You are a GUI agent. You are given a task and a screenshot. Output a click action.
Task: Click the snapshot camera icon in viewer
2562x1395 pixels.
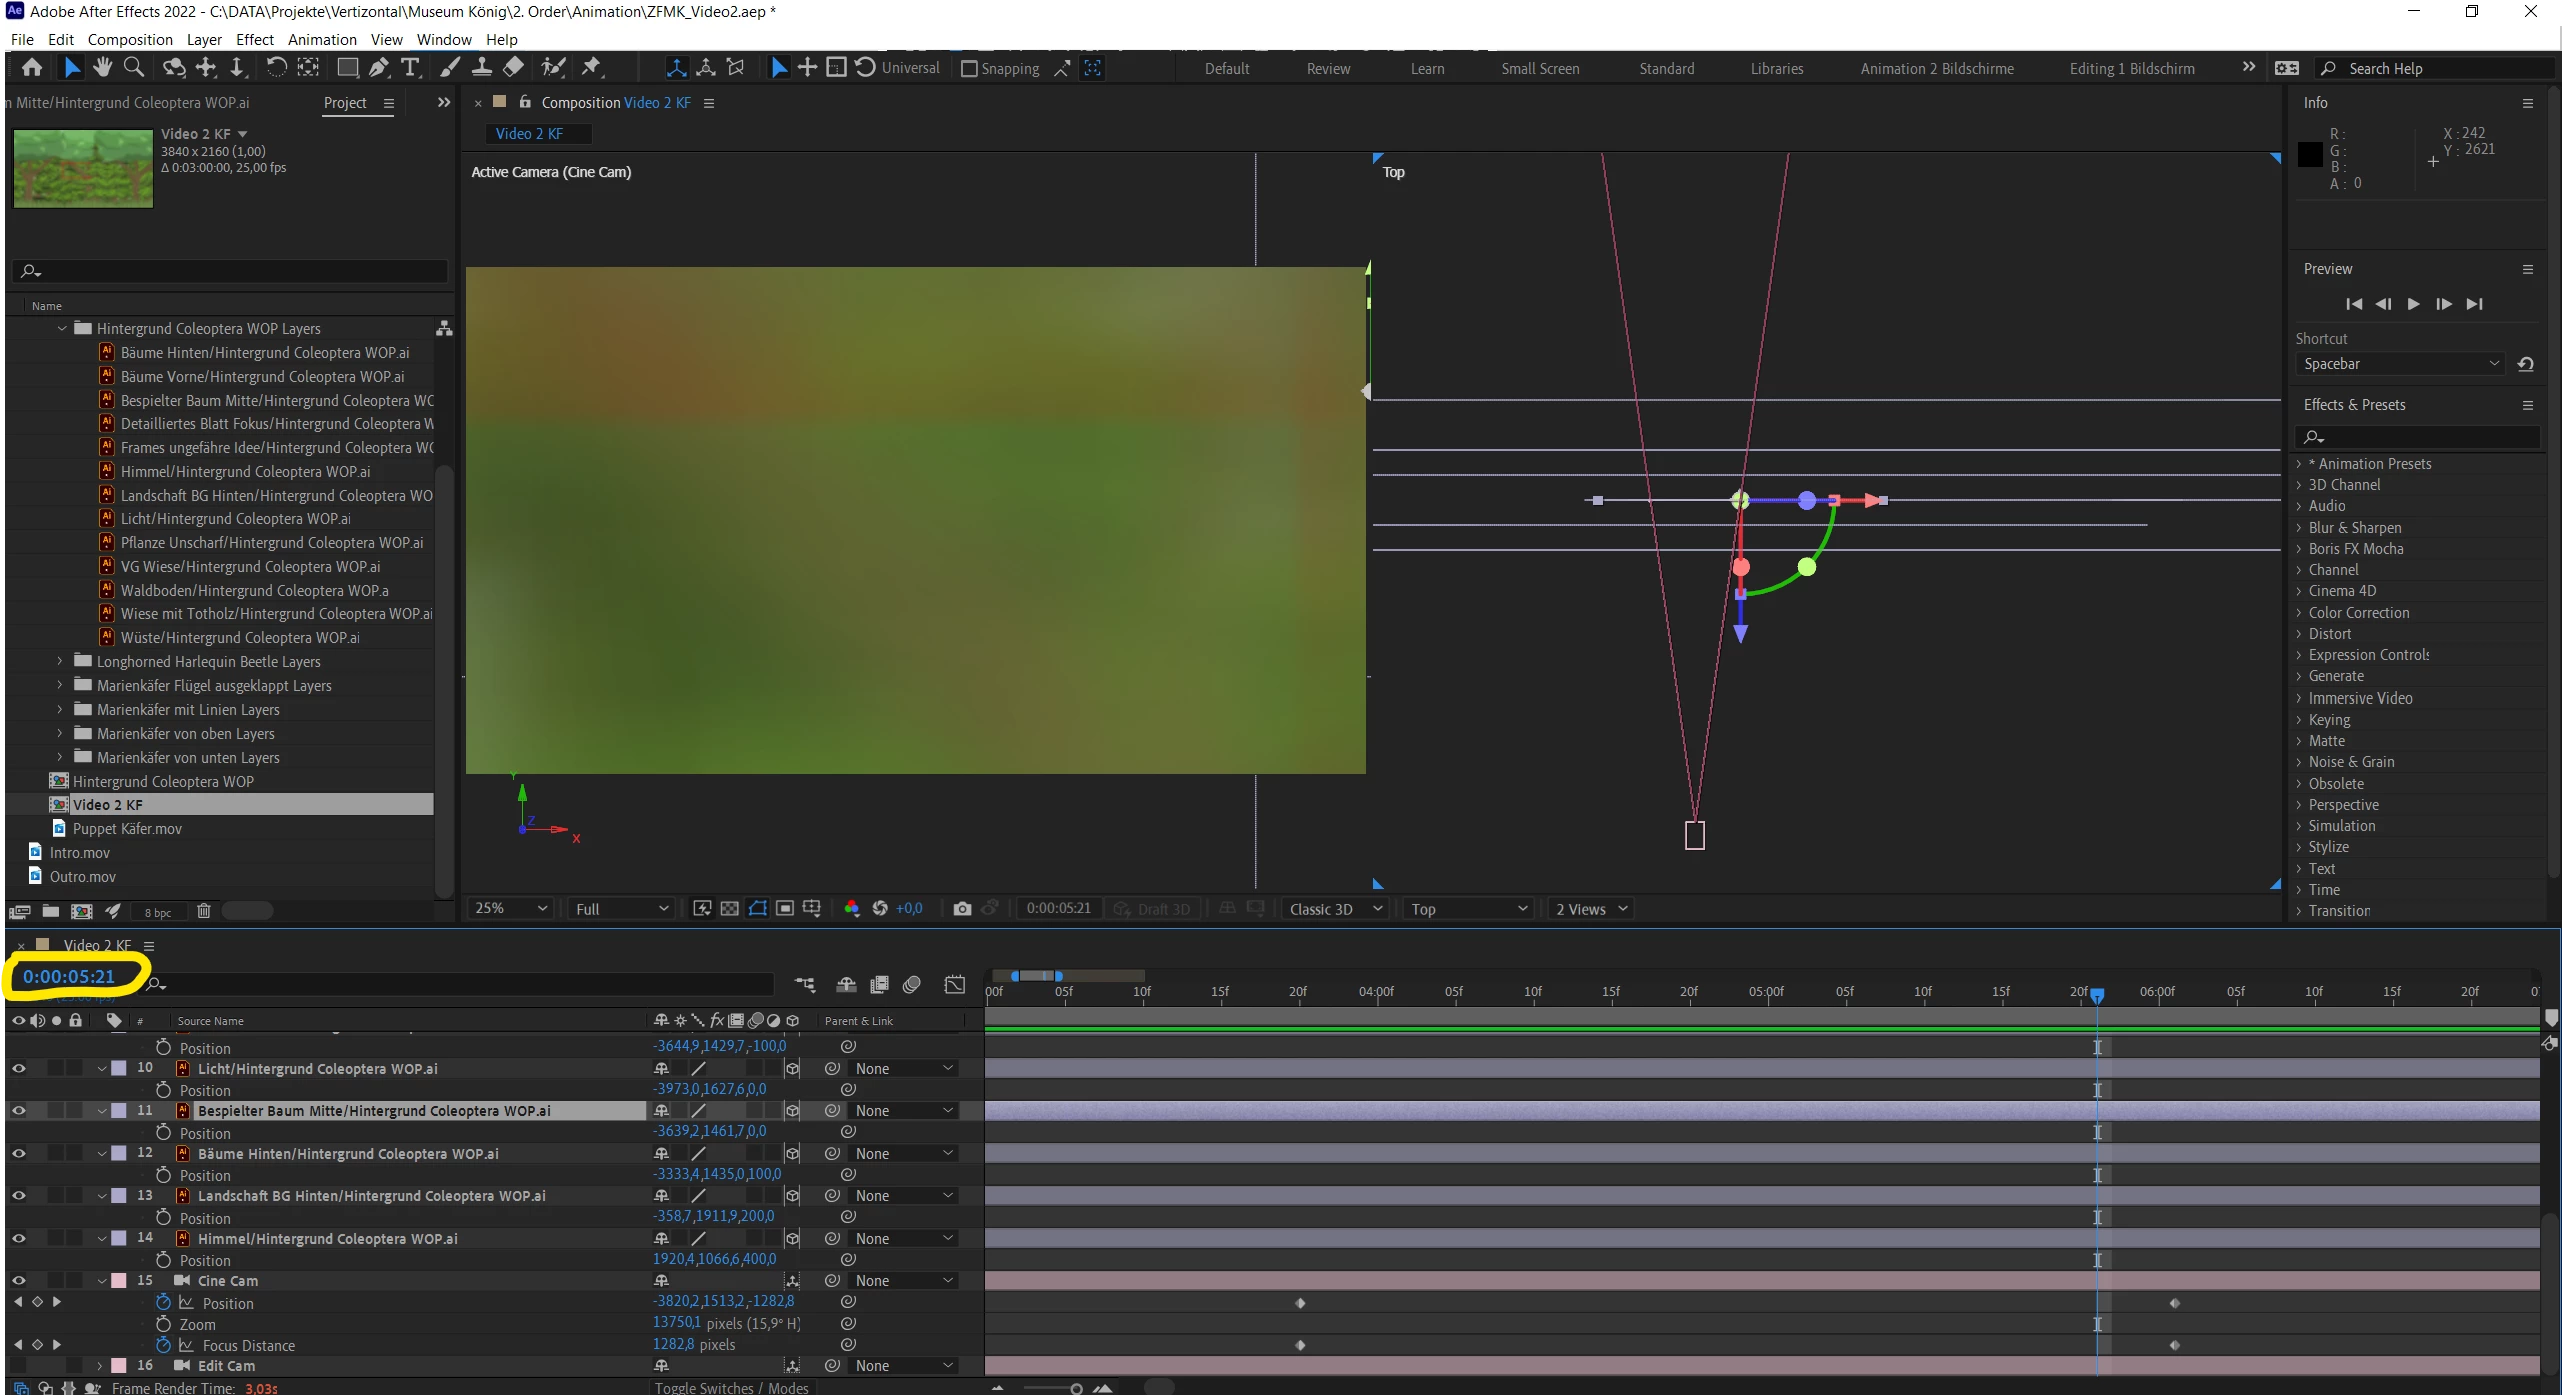[x=962, y=908]
